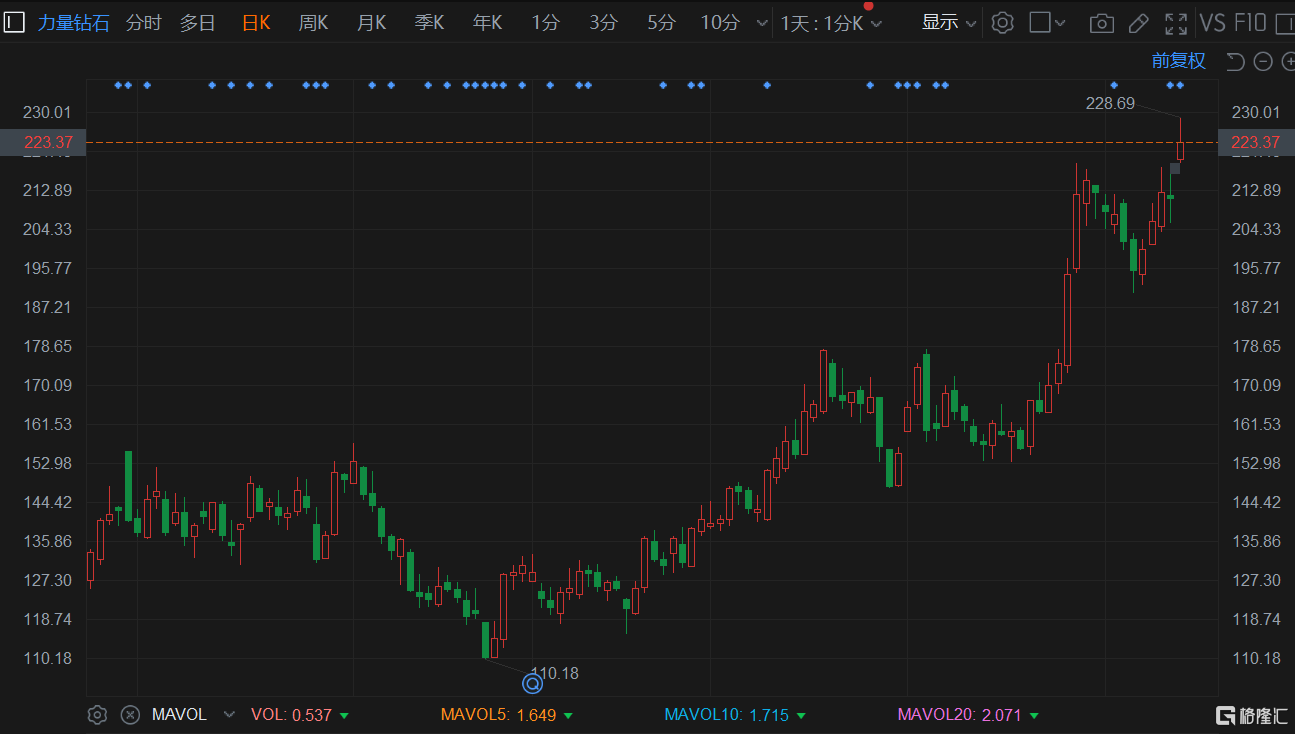Viewport: 1295px width, 734px height.
Task: Enter fullscreen chart mode
Action: tap(1176, 22)
